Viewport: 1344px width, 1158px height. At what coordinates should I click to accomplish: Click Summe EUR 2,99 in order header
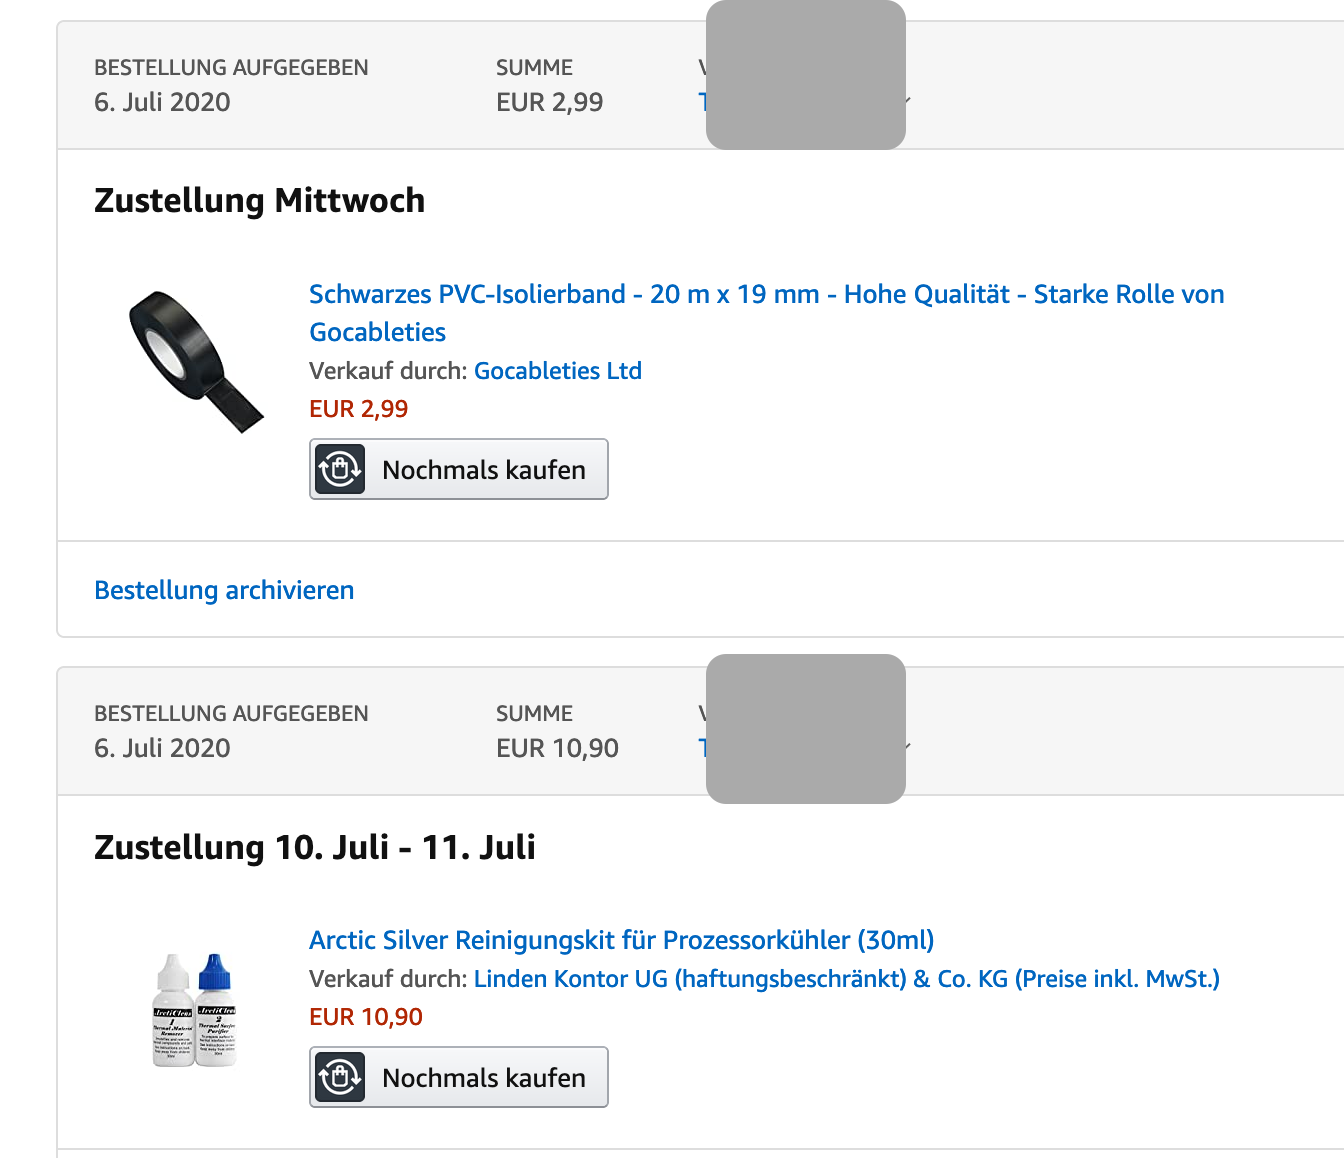pos(549,102)
